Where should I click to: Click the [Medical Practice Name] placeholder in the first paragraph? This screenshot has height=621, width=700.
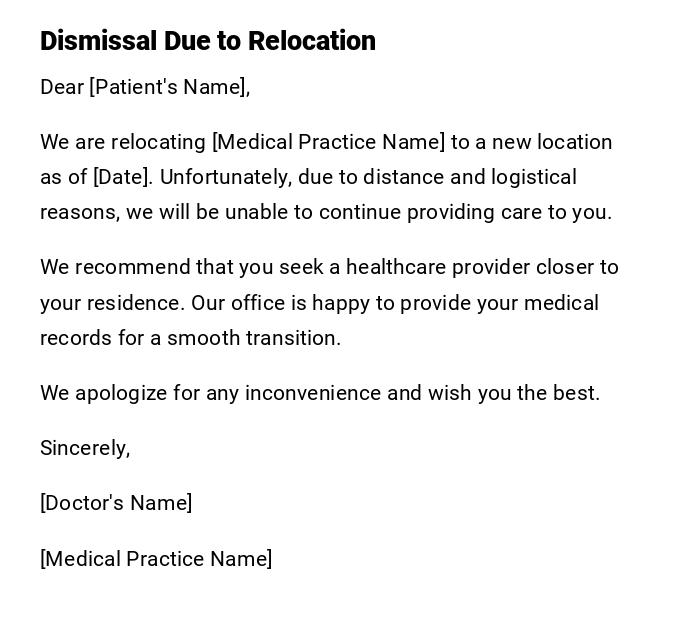pyautogui.click(x=328, y=142)
